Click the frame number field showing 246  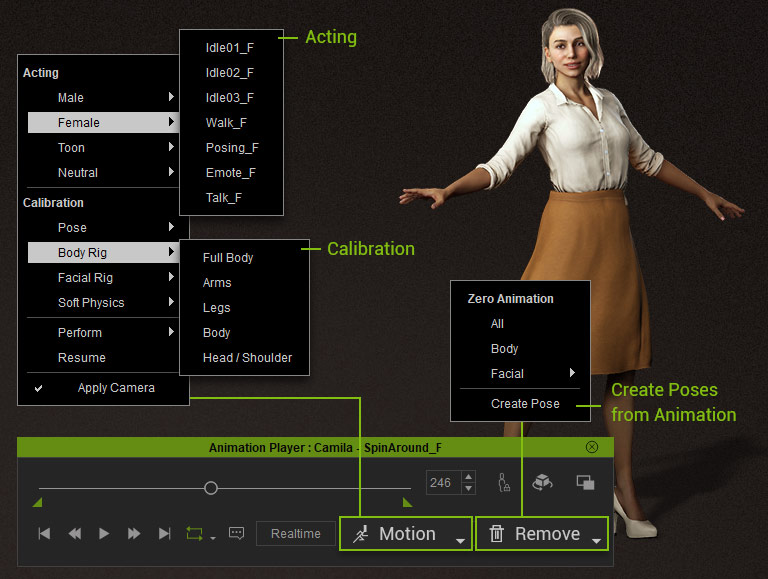coord(441,483)
